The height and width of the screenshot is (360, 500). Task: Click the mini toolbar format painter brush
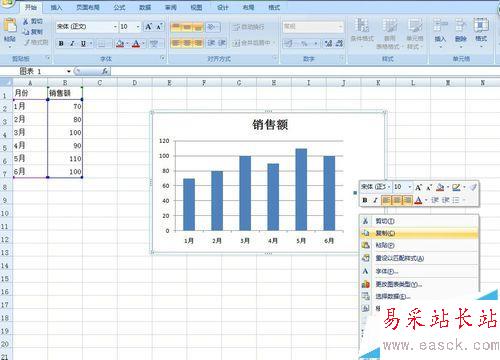click(473, 188)
